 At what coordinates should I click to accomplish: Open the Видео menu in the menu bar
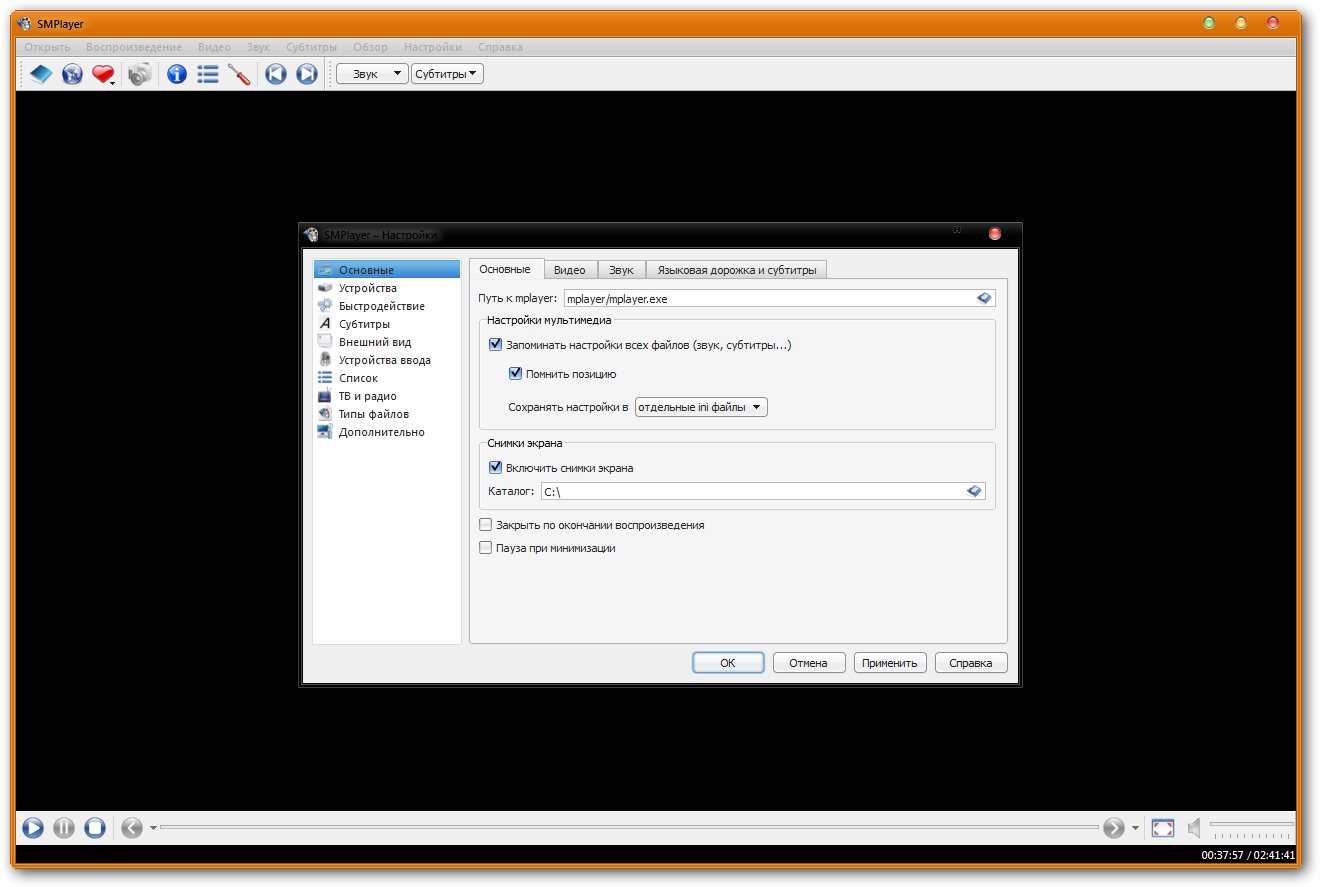[x=214, y=47]
